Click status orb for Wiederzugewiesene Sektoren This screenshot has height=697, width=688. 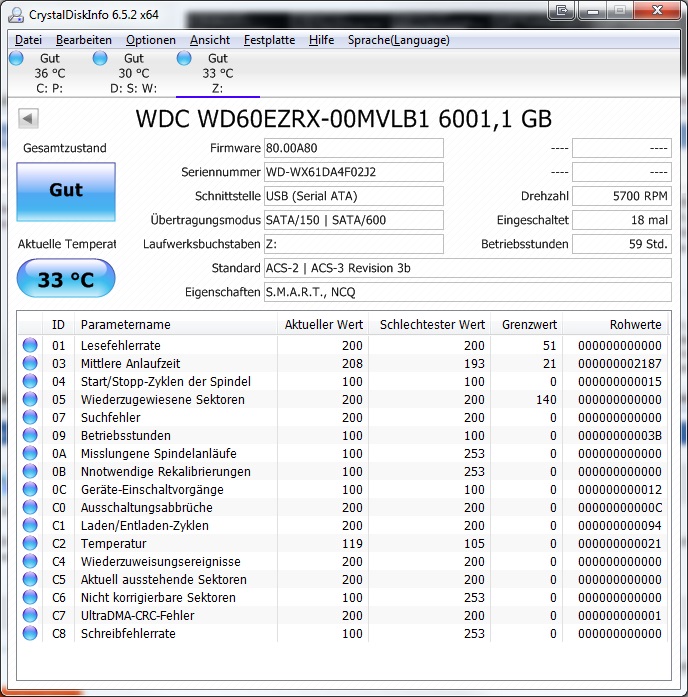(x=30, y=399)
